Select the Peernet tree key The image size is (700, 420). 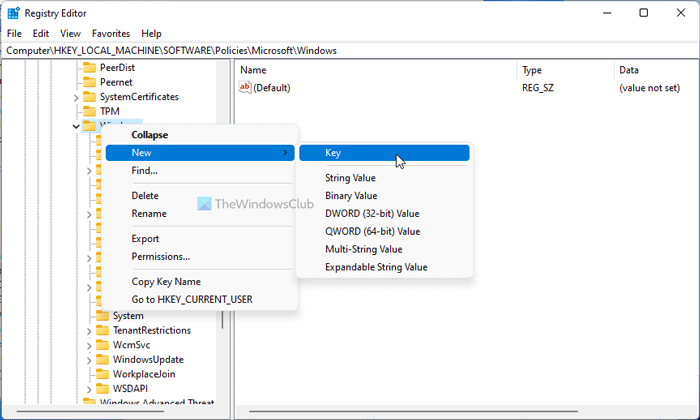click(x=116, y=82)
